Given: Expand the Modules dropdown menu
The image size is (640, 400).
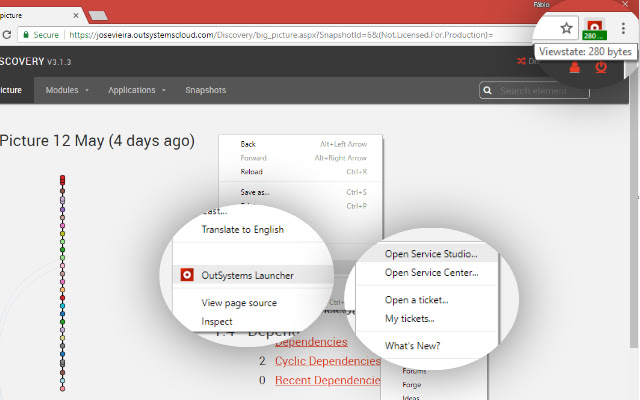Looking at the screenshot, I should tap(67, 90).
